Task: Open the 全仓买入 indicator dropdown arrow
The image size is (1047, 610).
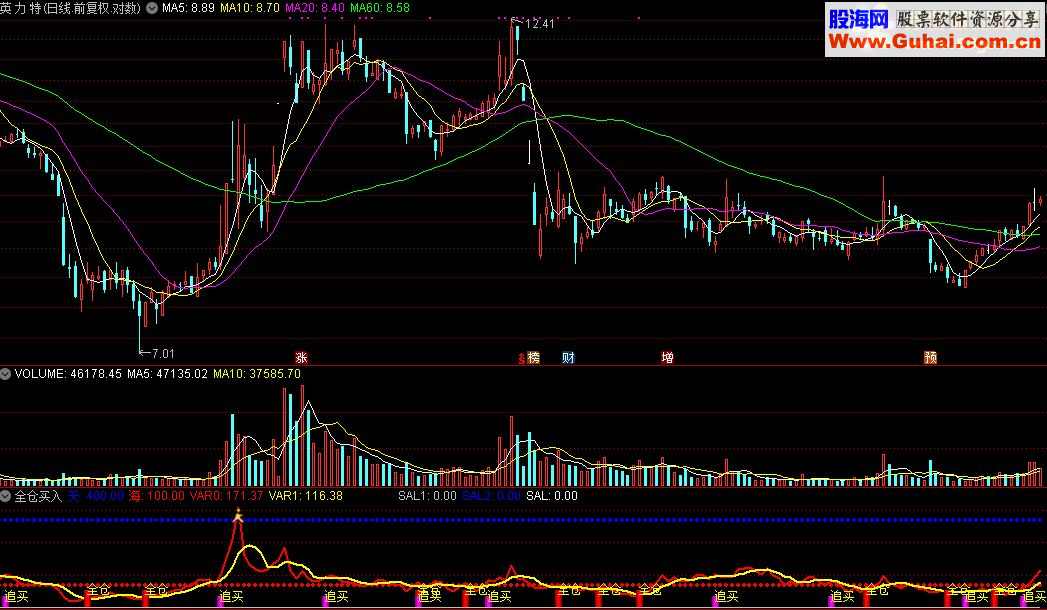Action: 5,496
